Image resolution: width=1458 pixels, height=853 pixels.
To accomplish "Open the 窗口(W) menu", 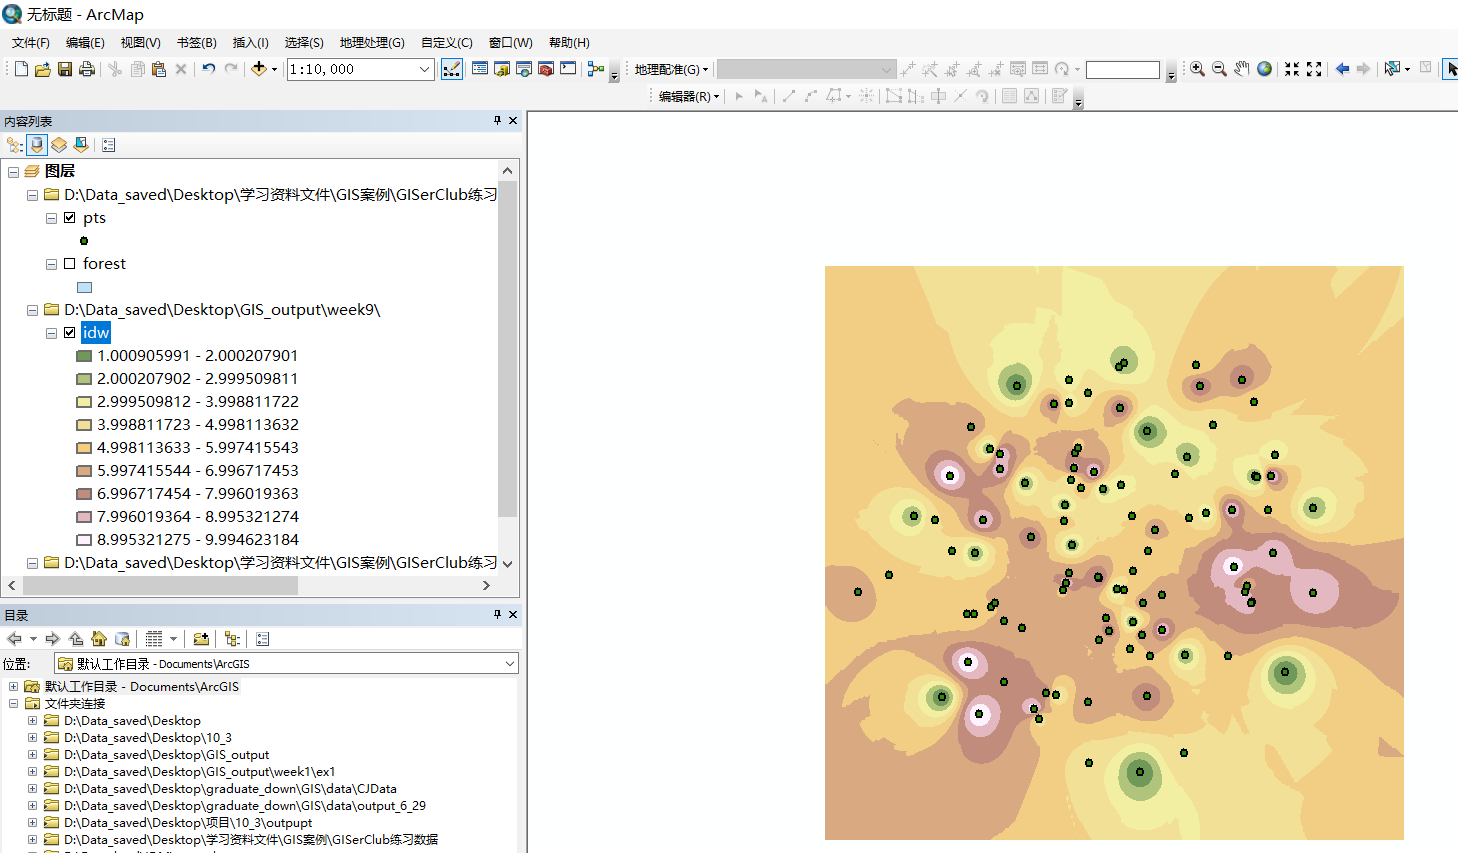I will (510, 42).
